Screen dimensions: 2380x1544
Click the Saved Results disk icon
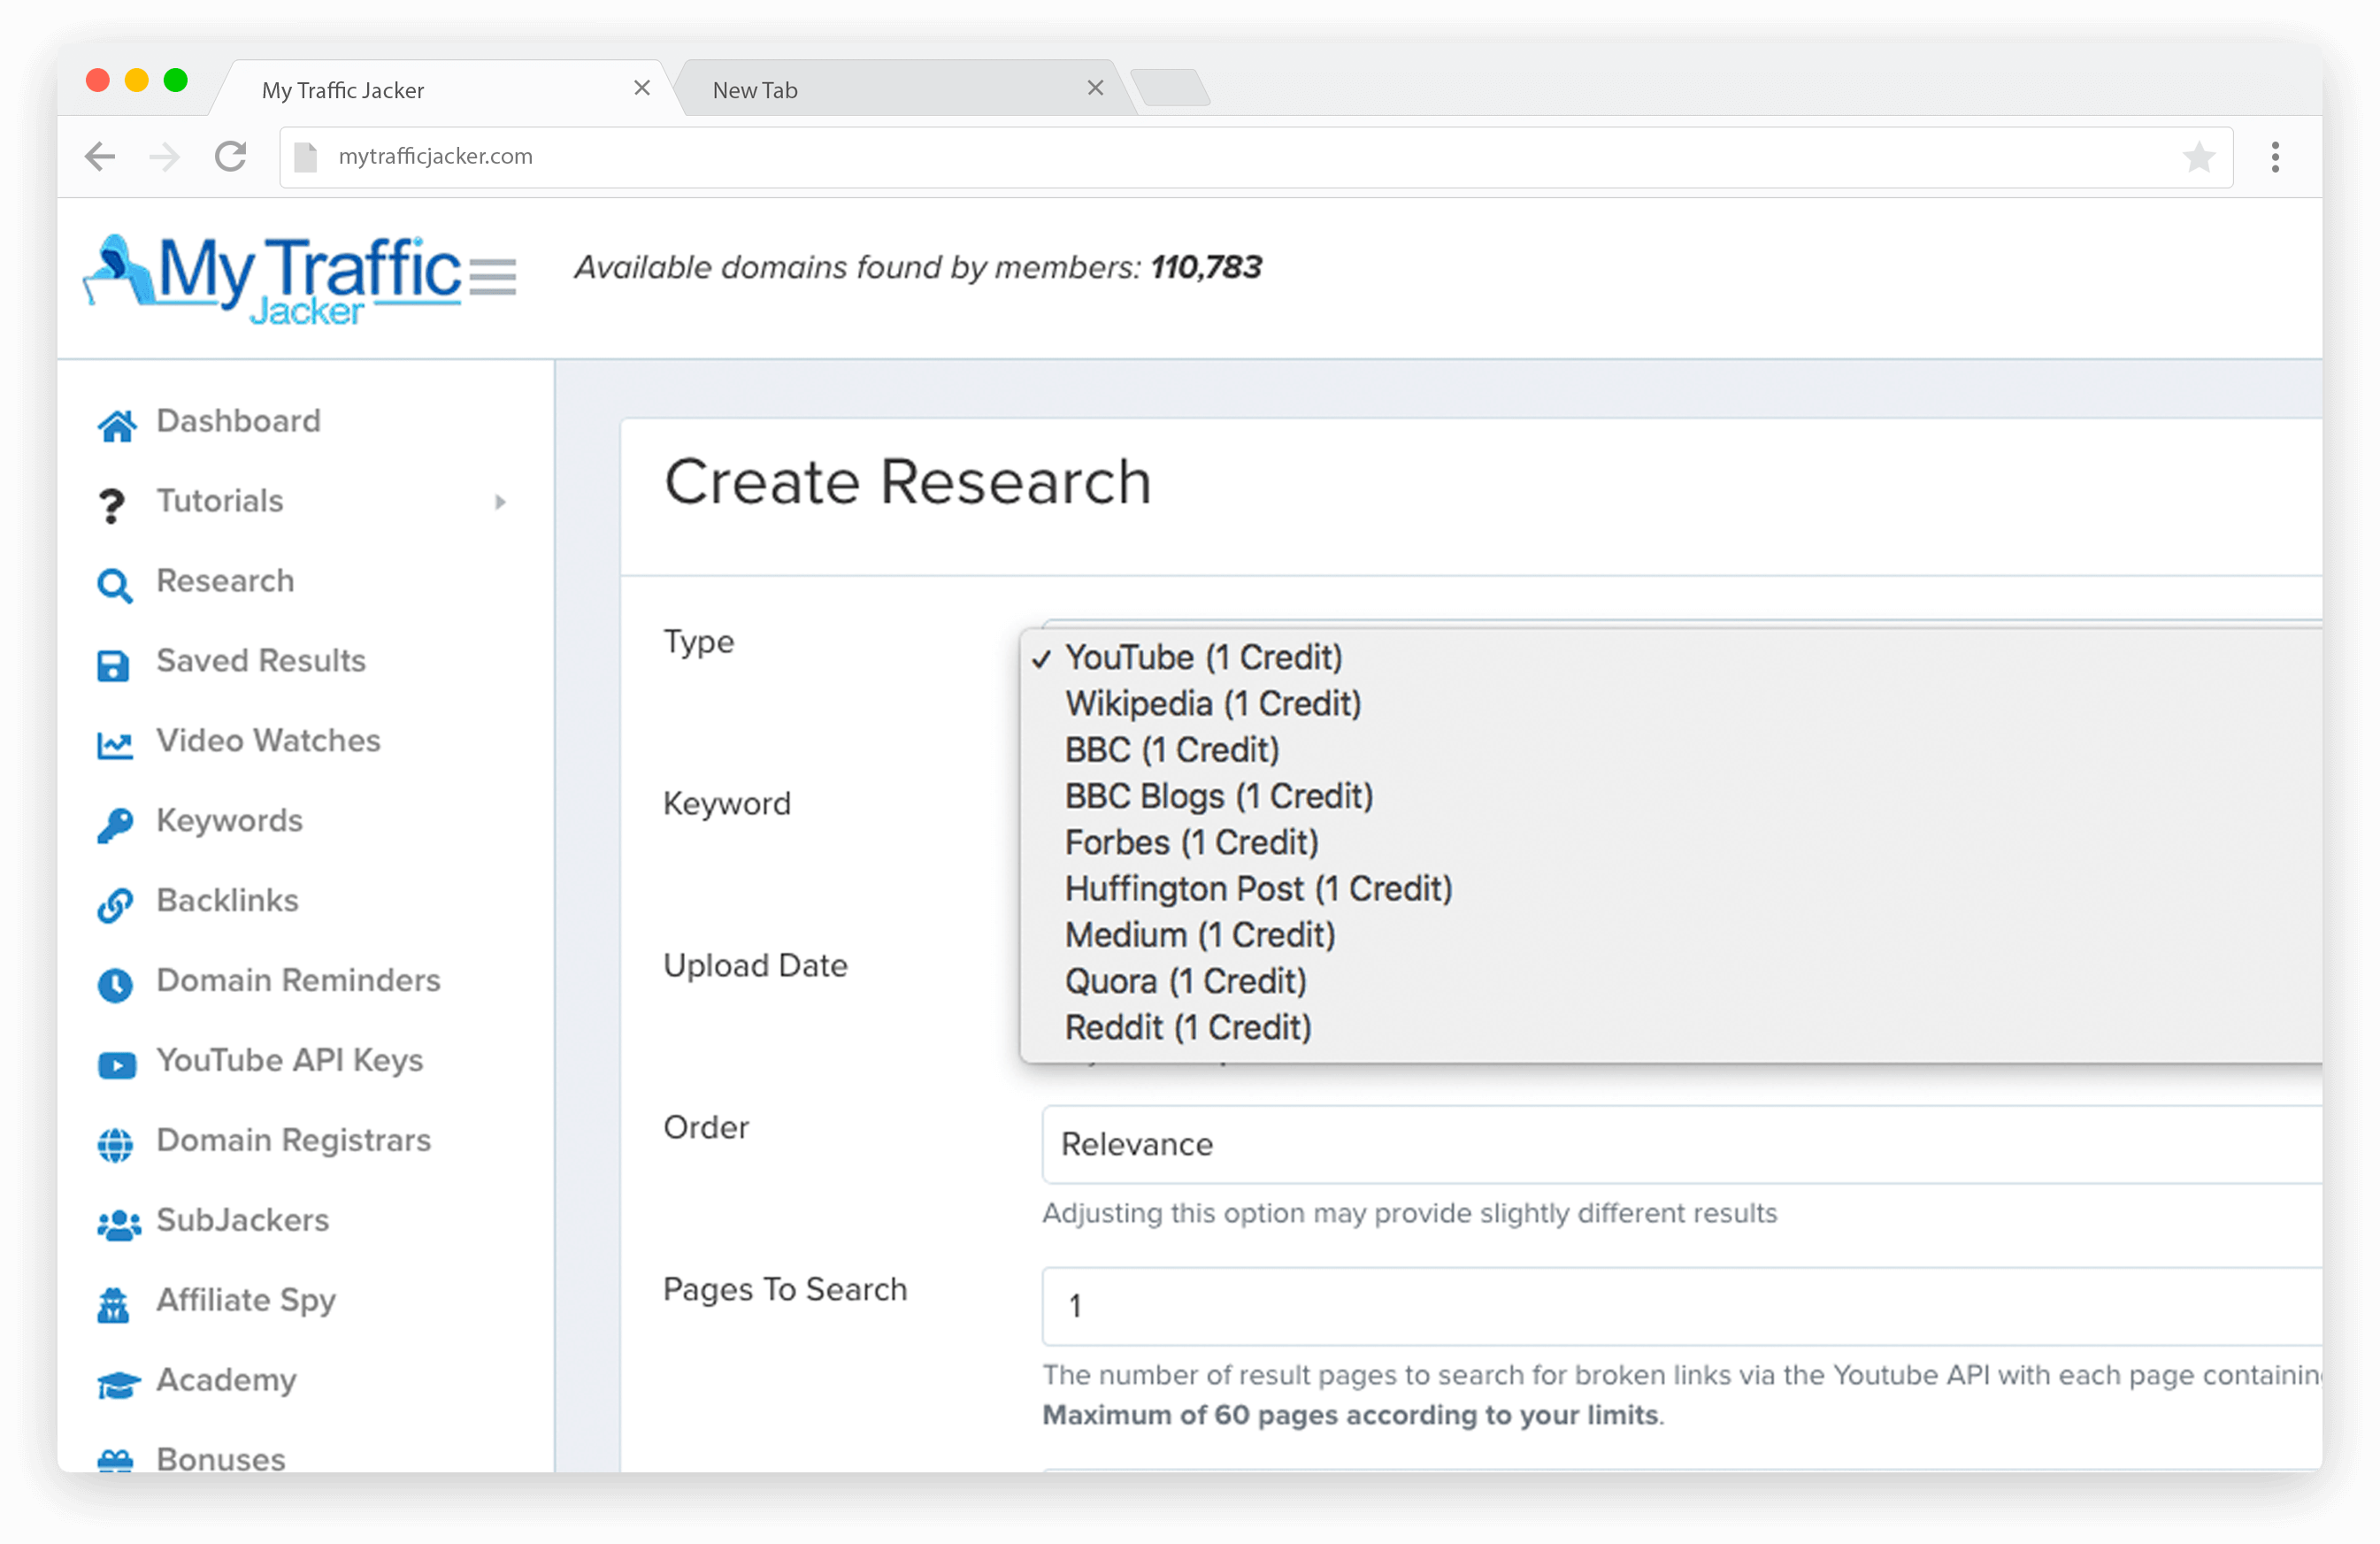[x=113, y=665]
